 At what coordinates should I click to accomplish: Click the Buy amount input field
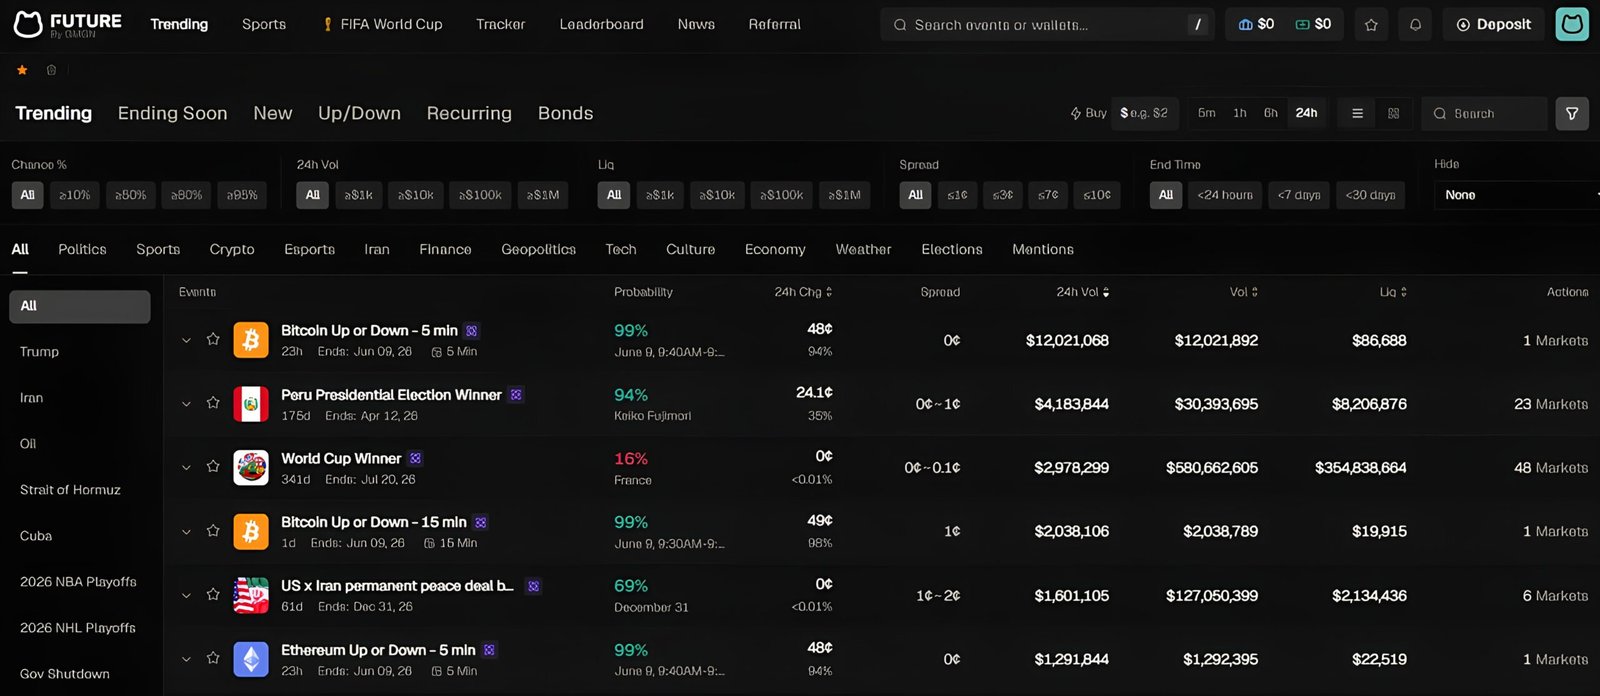(x=1145, y=113)
